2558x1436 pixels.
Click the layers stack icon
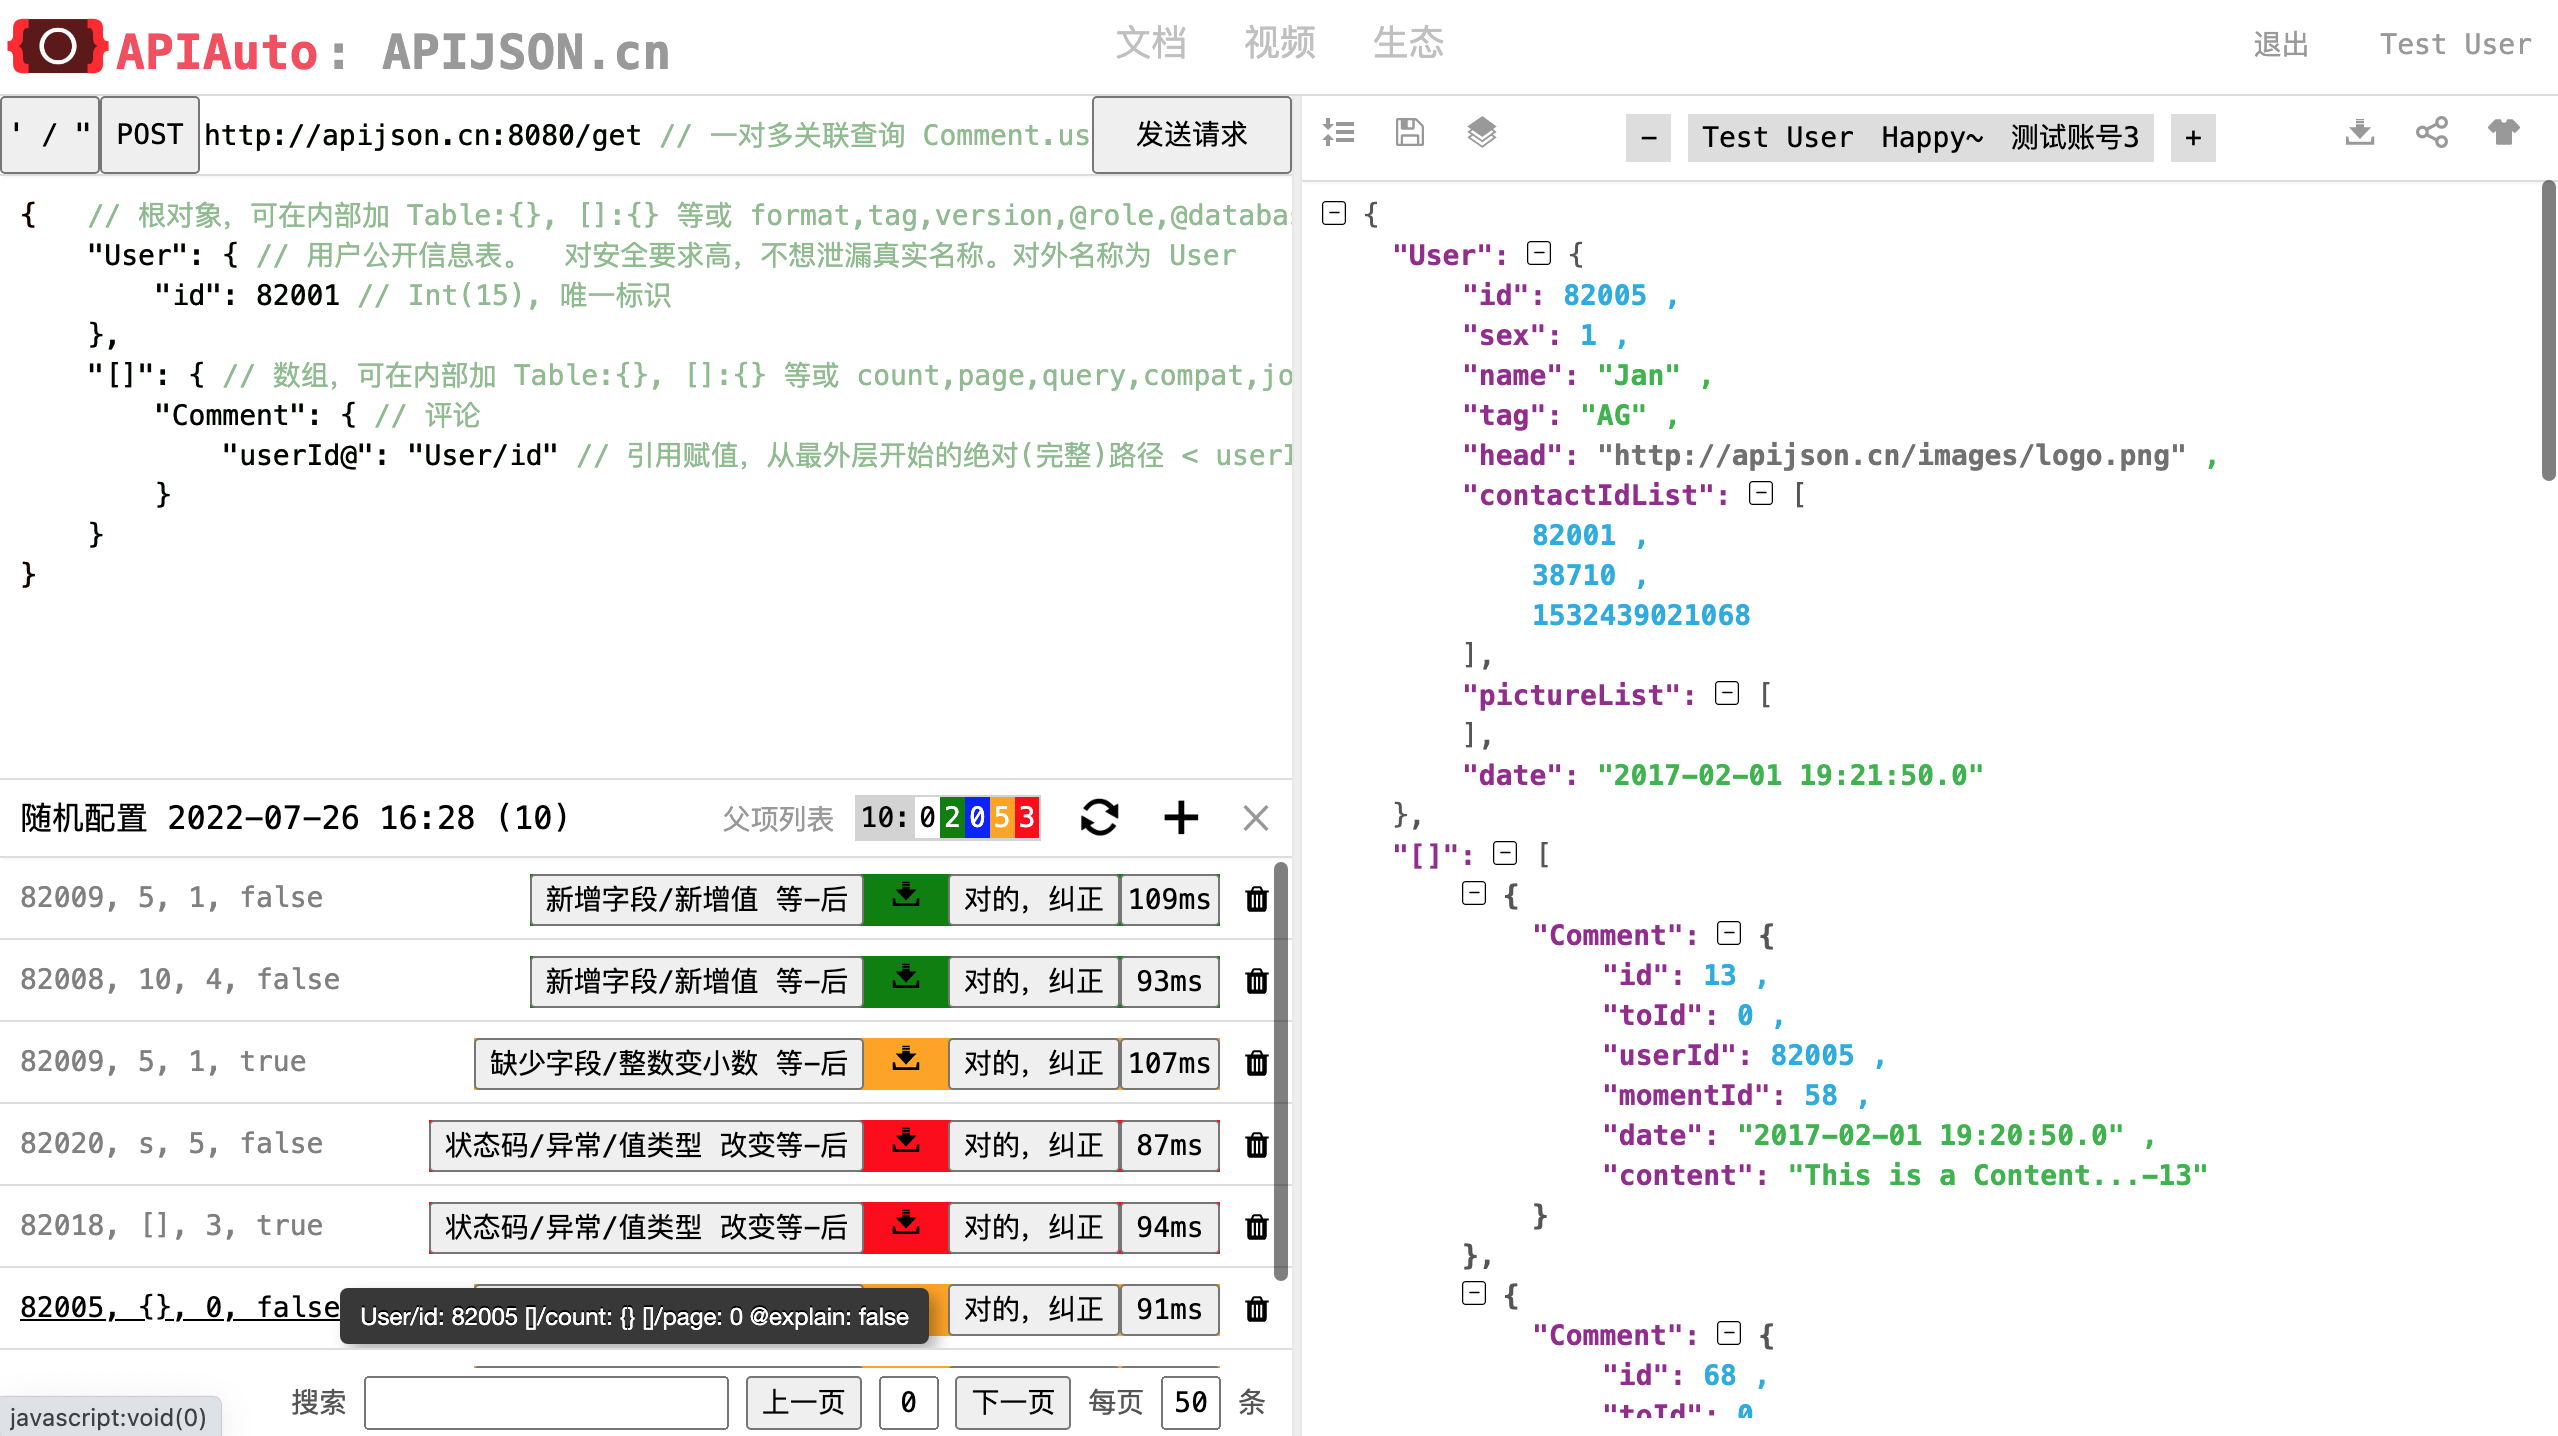(x=1481, y=132)
